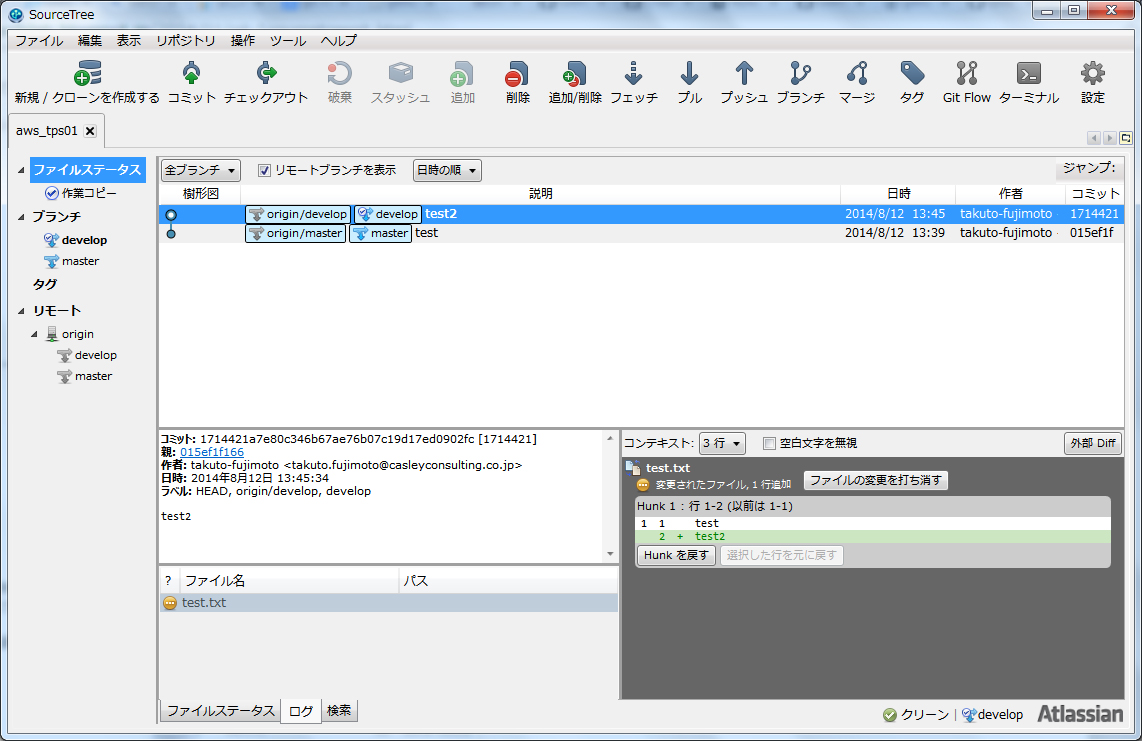
Task: Click the origin/develop branch label
Action: coord(298,214)
